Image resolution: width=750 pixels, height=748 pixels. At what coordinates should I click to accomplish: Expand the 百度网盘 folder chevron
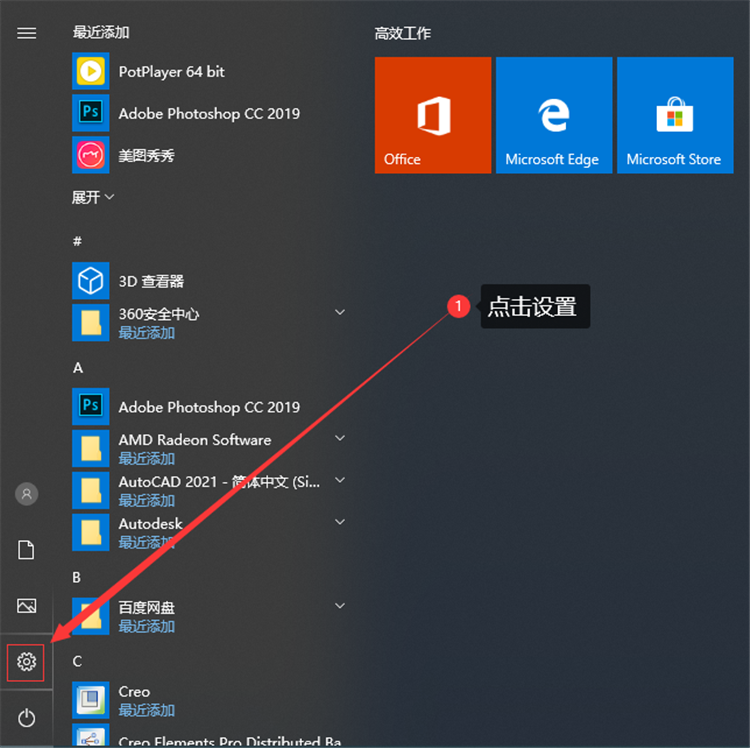[340, 605]
